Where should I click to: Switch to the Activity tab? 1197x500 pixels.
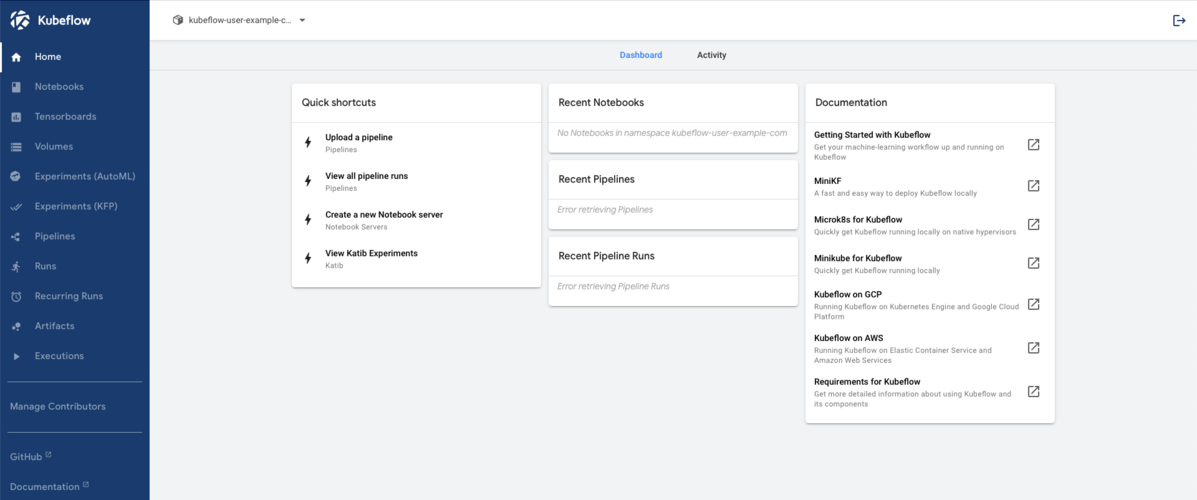pyautogui.click(x=711, y=55)
